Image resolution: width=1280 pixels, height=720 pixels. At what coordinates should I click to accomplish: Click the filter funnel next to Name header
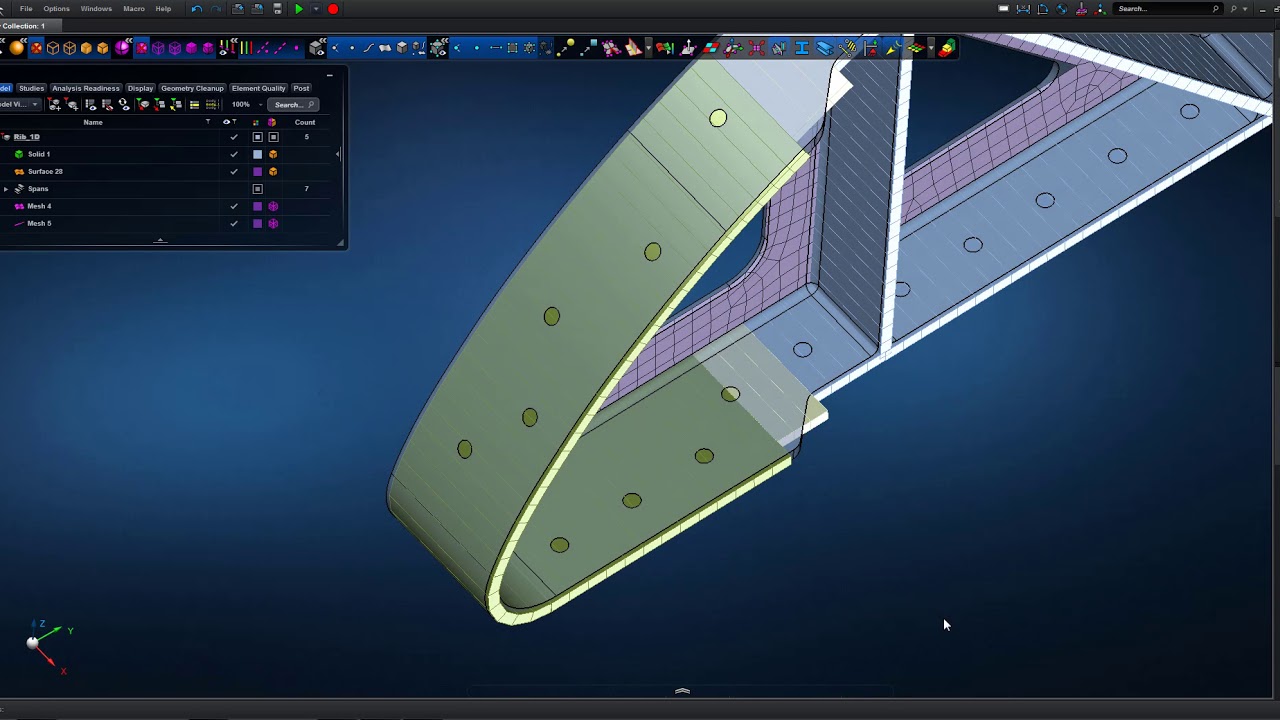click(208, 122)
